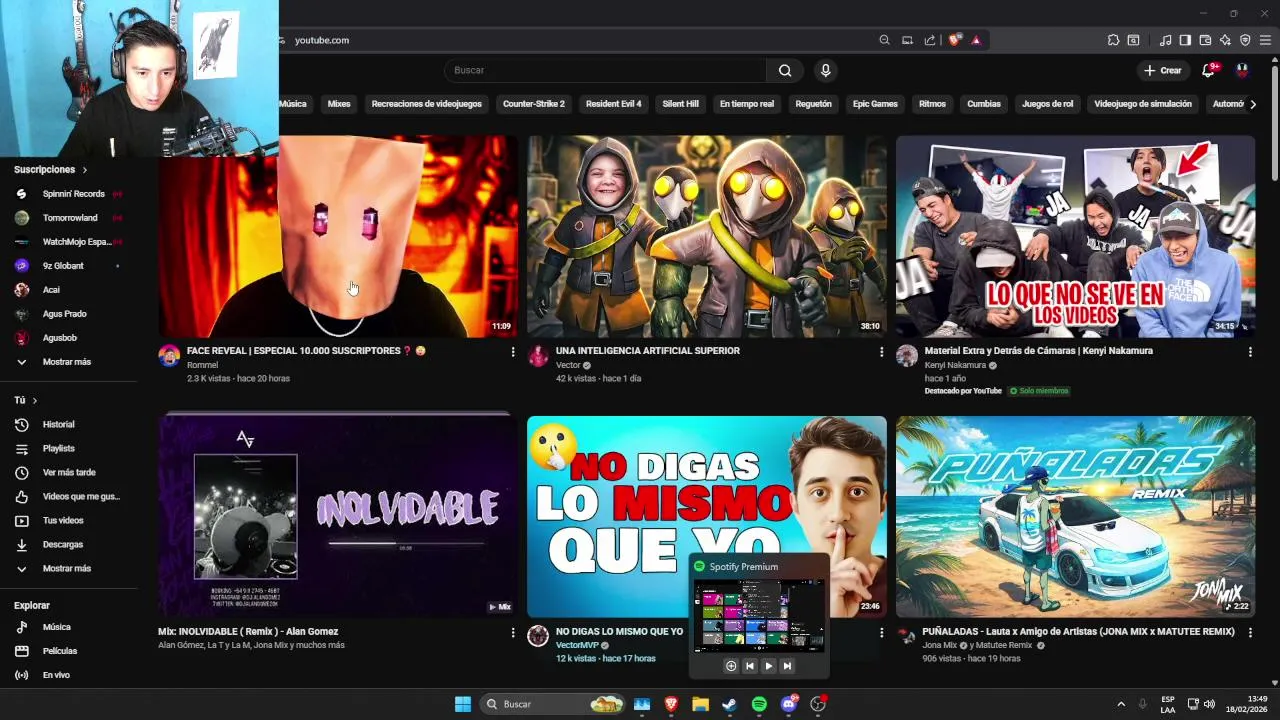Open the account avatar menu
1280x720 pixels.
click(1242, 70)
